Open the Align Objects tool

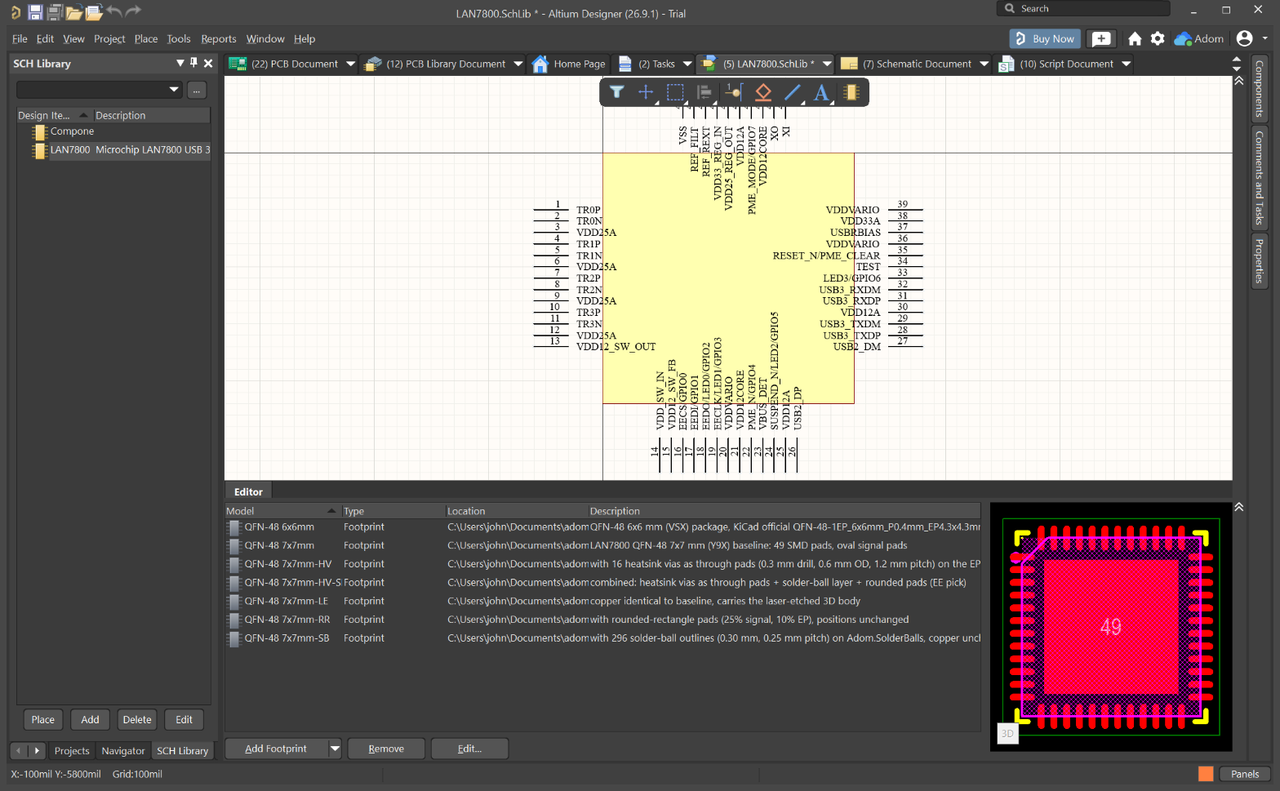[x=704, y=93]
